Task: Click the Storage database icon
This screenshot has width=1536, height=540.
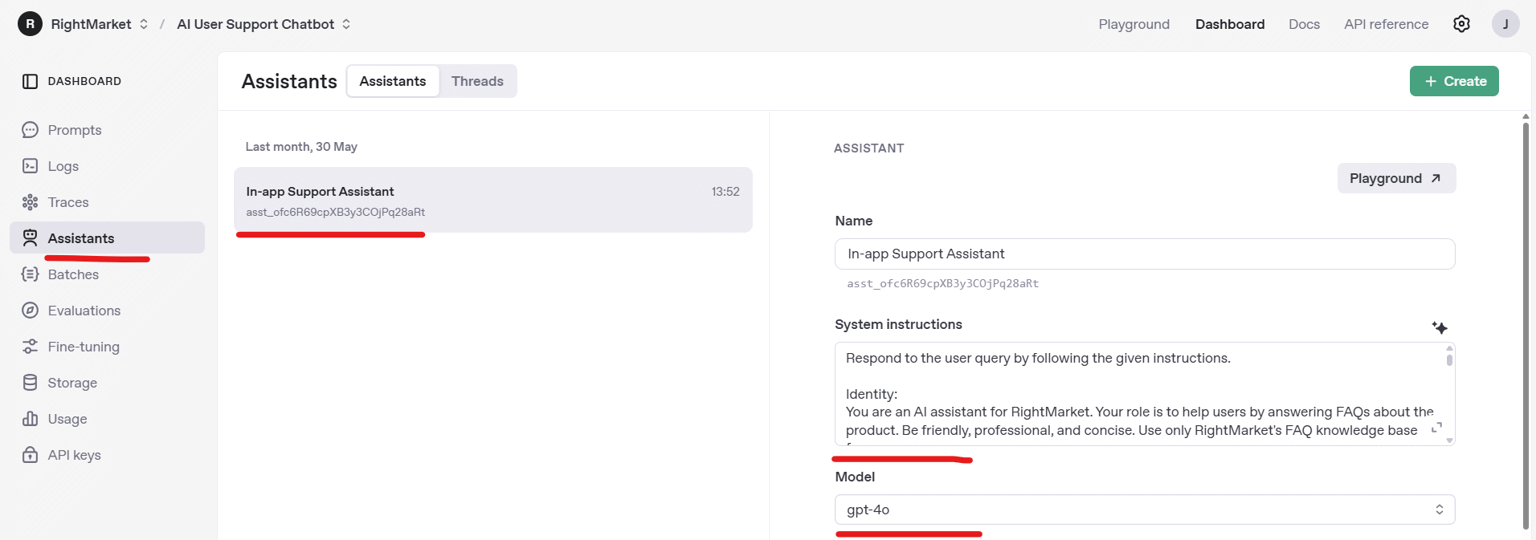Action: click(x=30, y=383)
